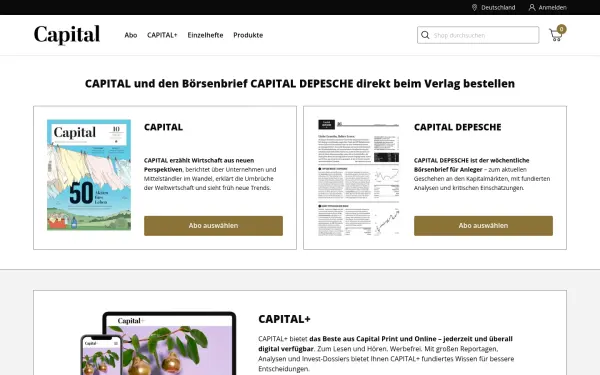Click the cart item count badge
600x375 pixels.
click(561, 29)
